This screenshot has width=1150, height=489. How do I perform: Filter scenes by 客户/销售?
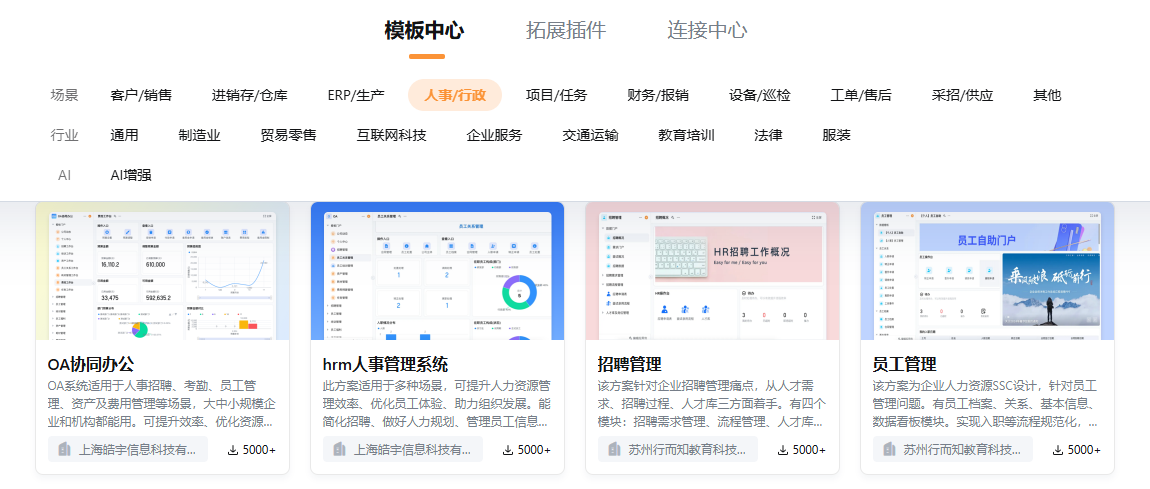[141, 95]
